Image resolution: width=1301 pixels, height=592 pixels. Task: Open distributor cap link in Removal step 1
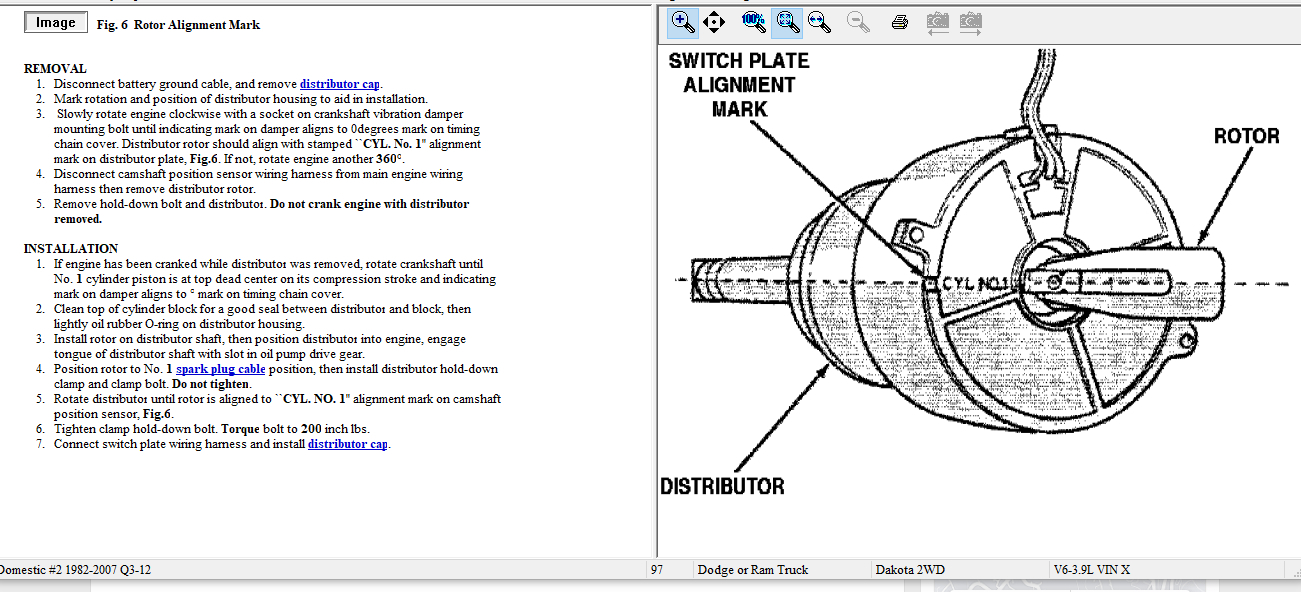click(340, 84)
